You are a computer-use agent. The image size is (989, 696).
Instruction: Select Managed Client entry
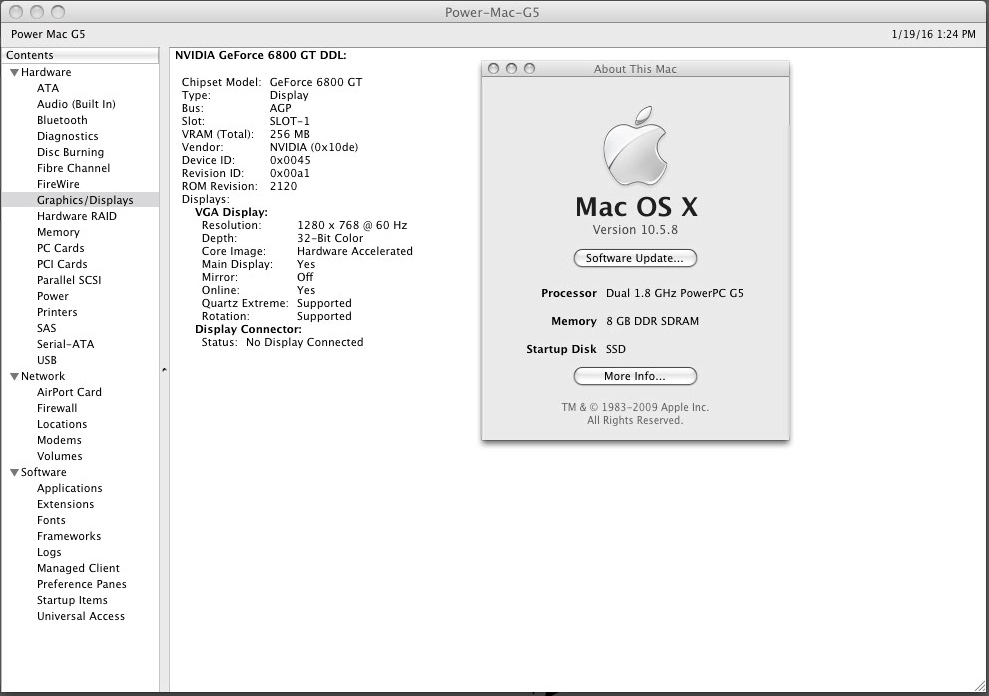(78, 568)
